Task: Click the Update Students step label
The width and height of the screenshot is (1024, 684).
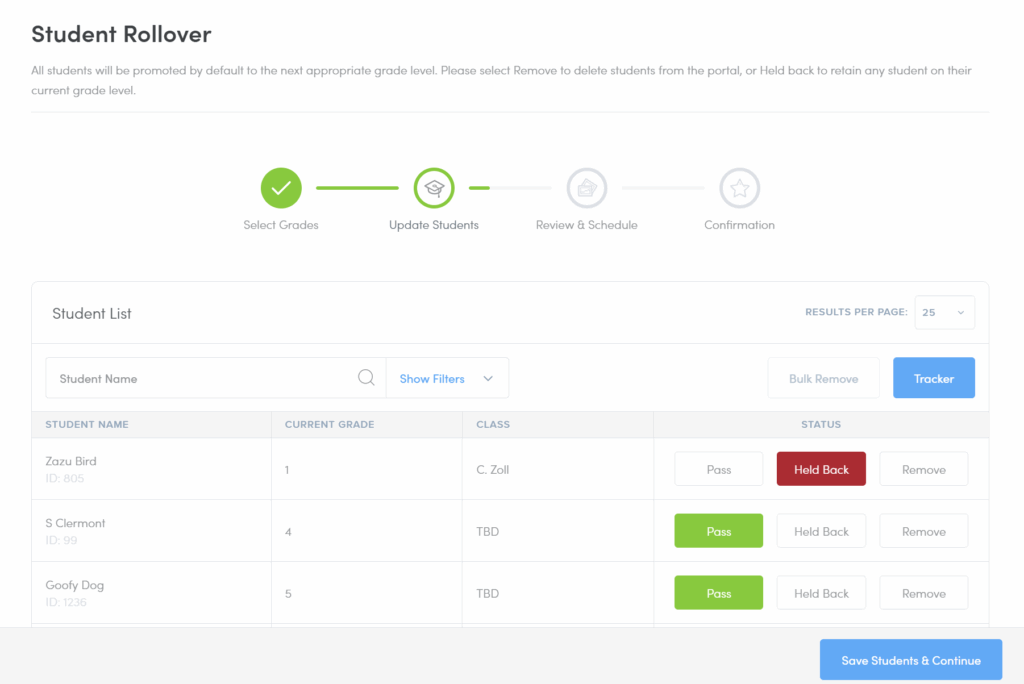Action: pos(434,225)
